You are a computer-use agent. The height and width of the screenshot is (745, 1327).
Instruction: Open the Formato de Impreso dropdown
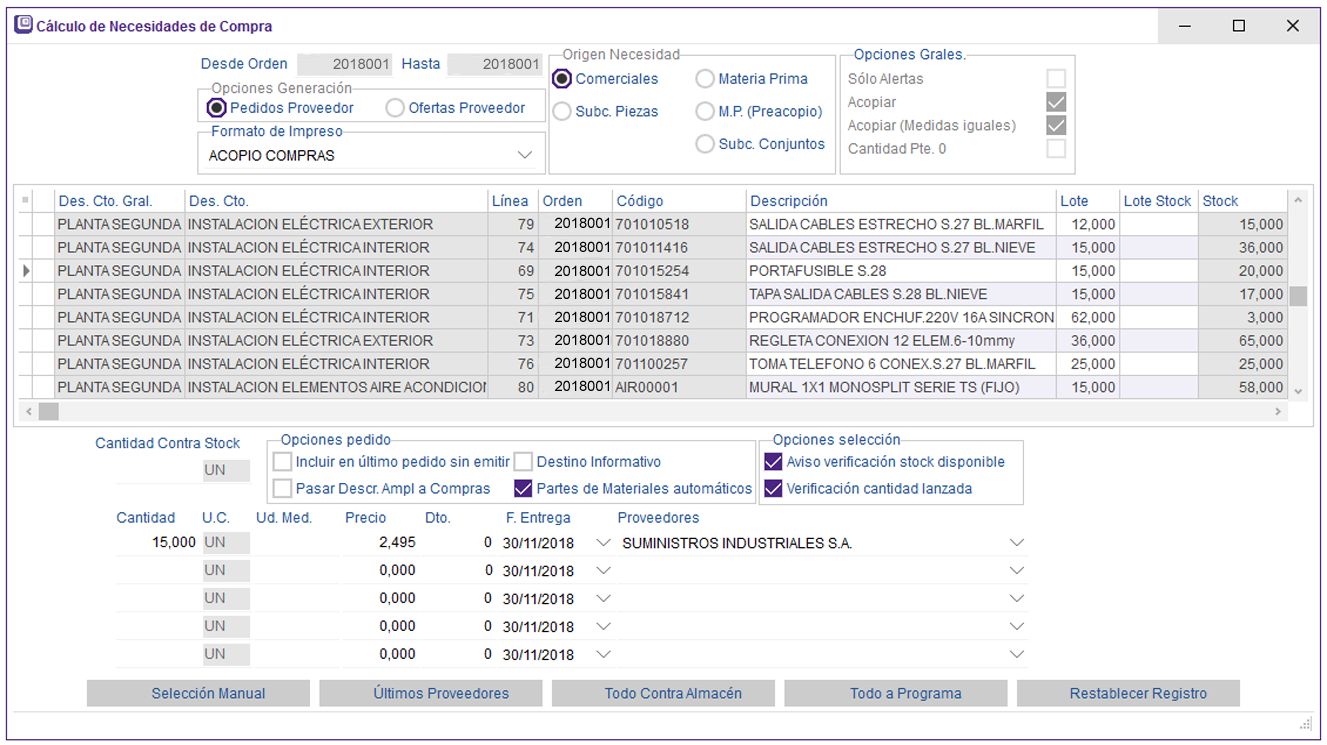click(525, 156)
